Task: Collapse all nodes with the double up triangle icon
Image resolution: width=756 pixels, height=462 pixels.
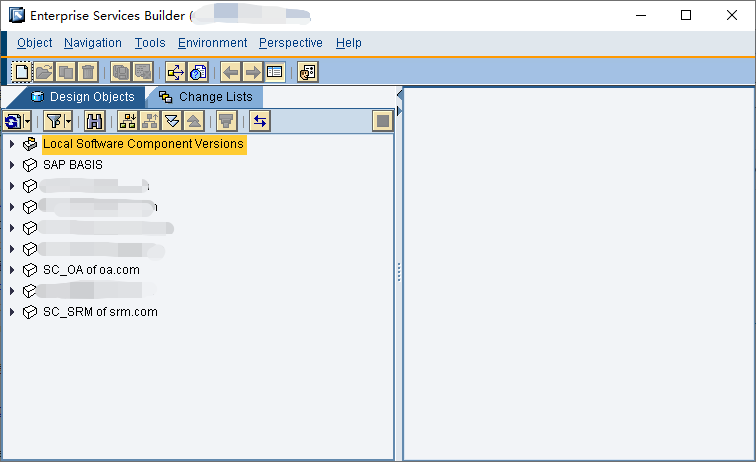Action: point(194,121)
